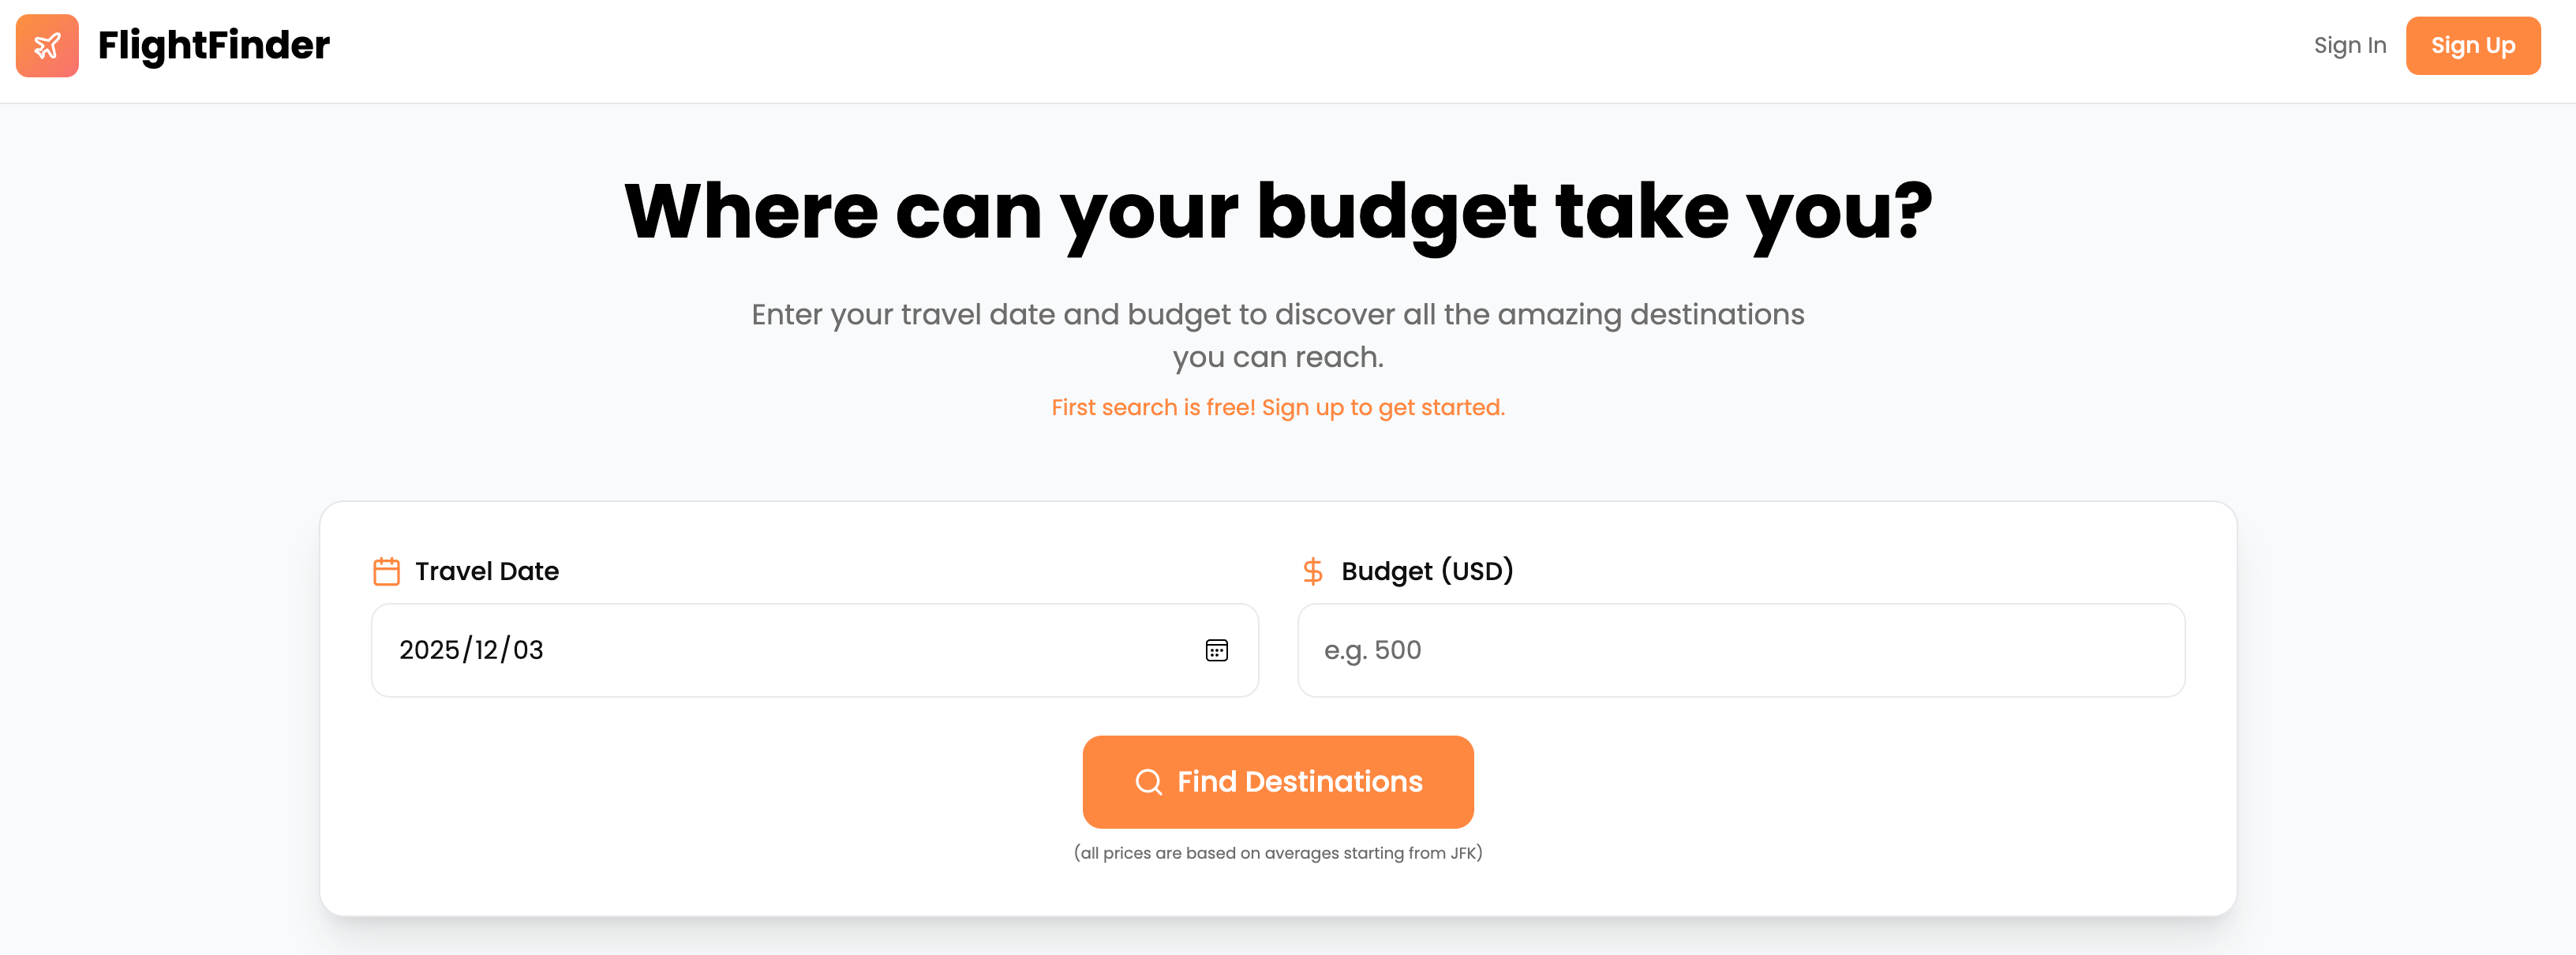Click the JFK pricing disclaimer note

click(1277, 853)
